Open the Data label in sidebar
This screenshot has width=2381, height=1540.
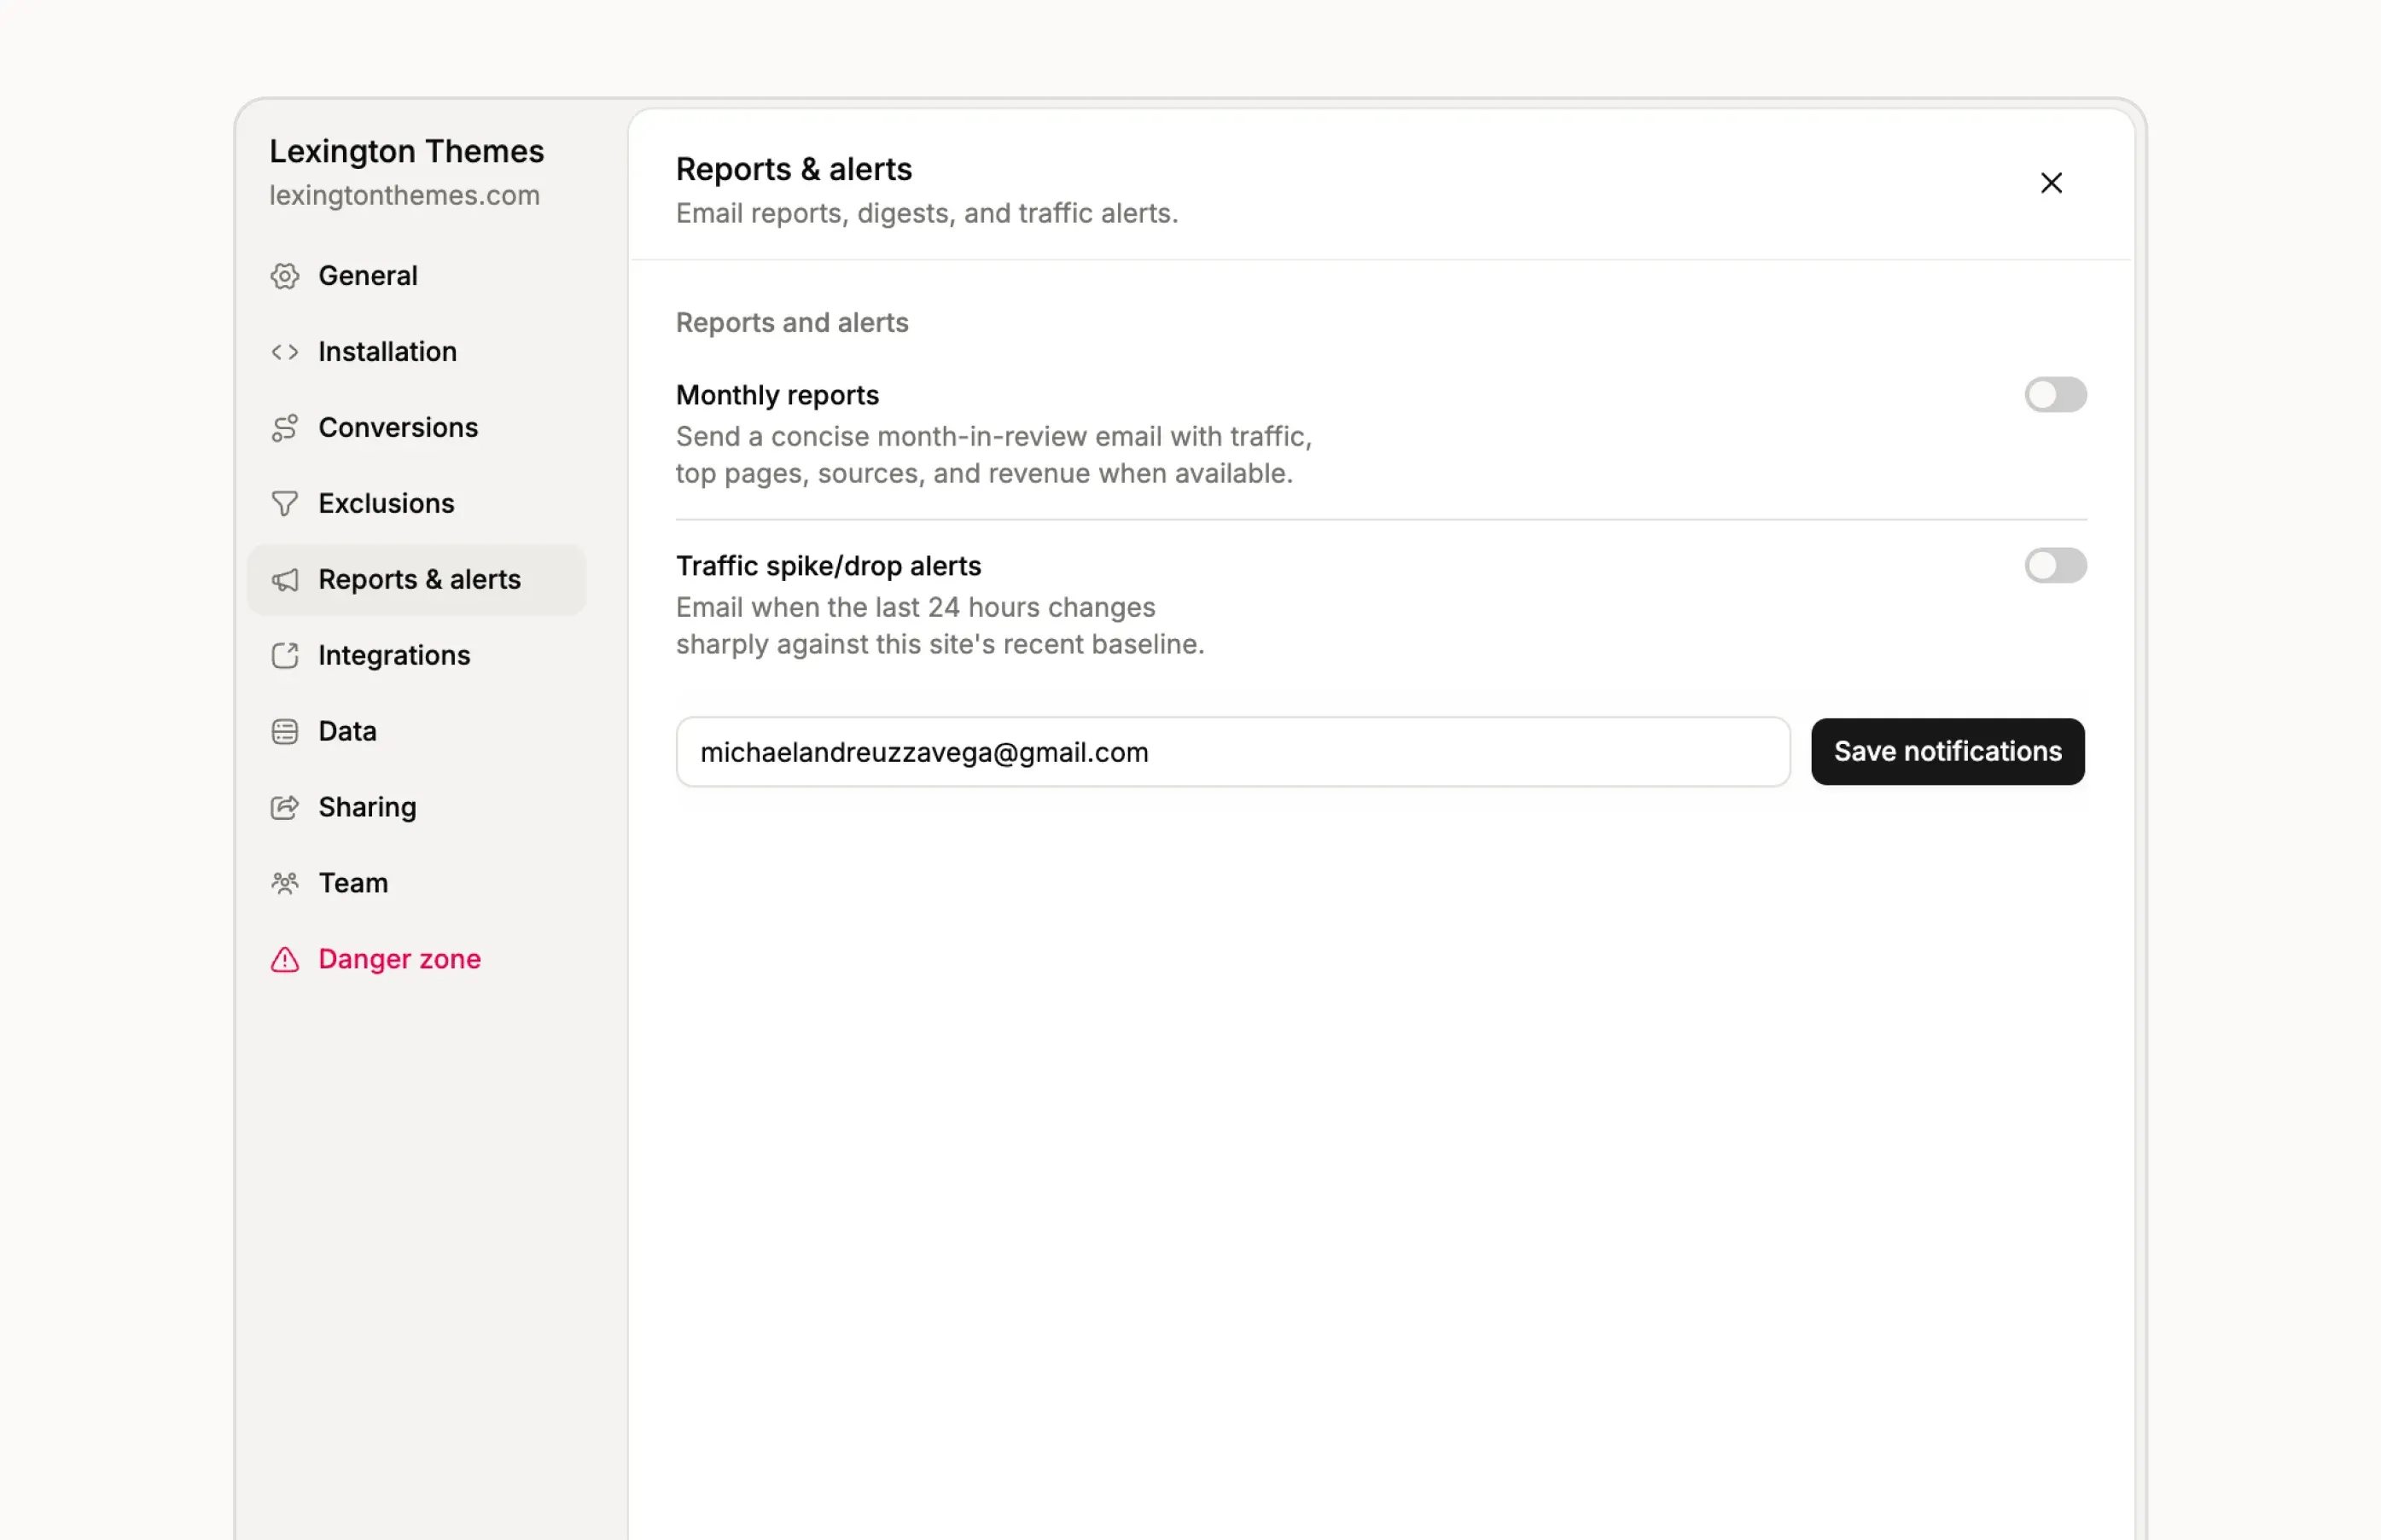347,732
